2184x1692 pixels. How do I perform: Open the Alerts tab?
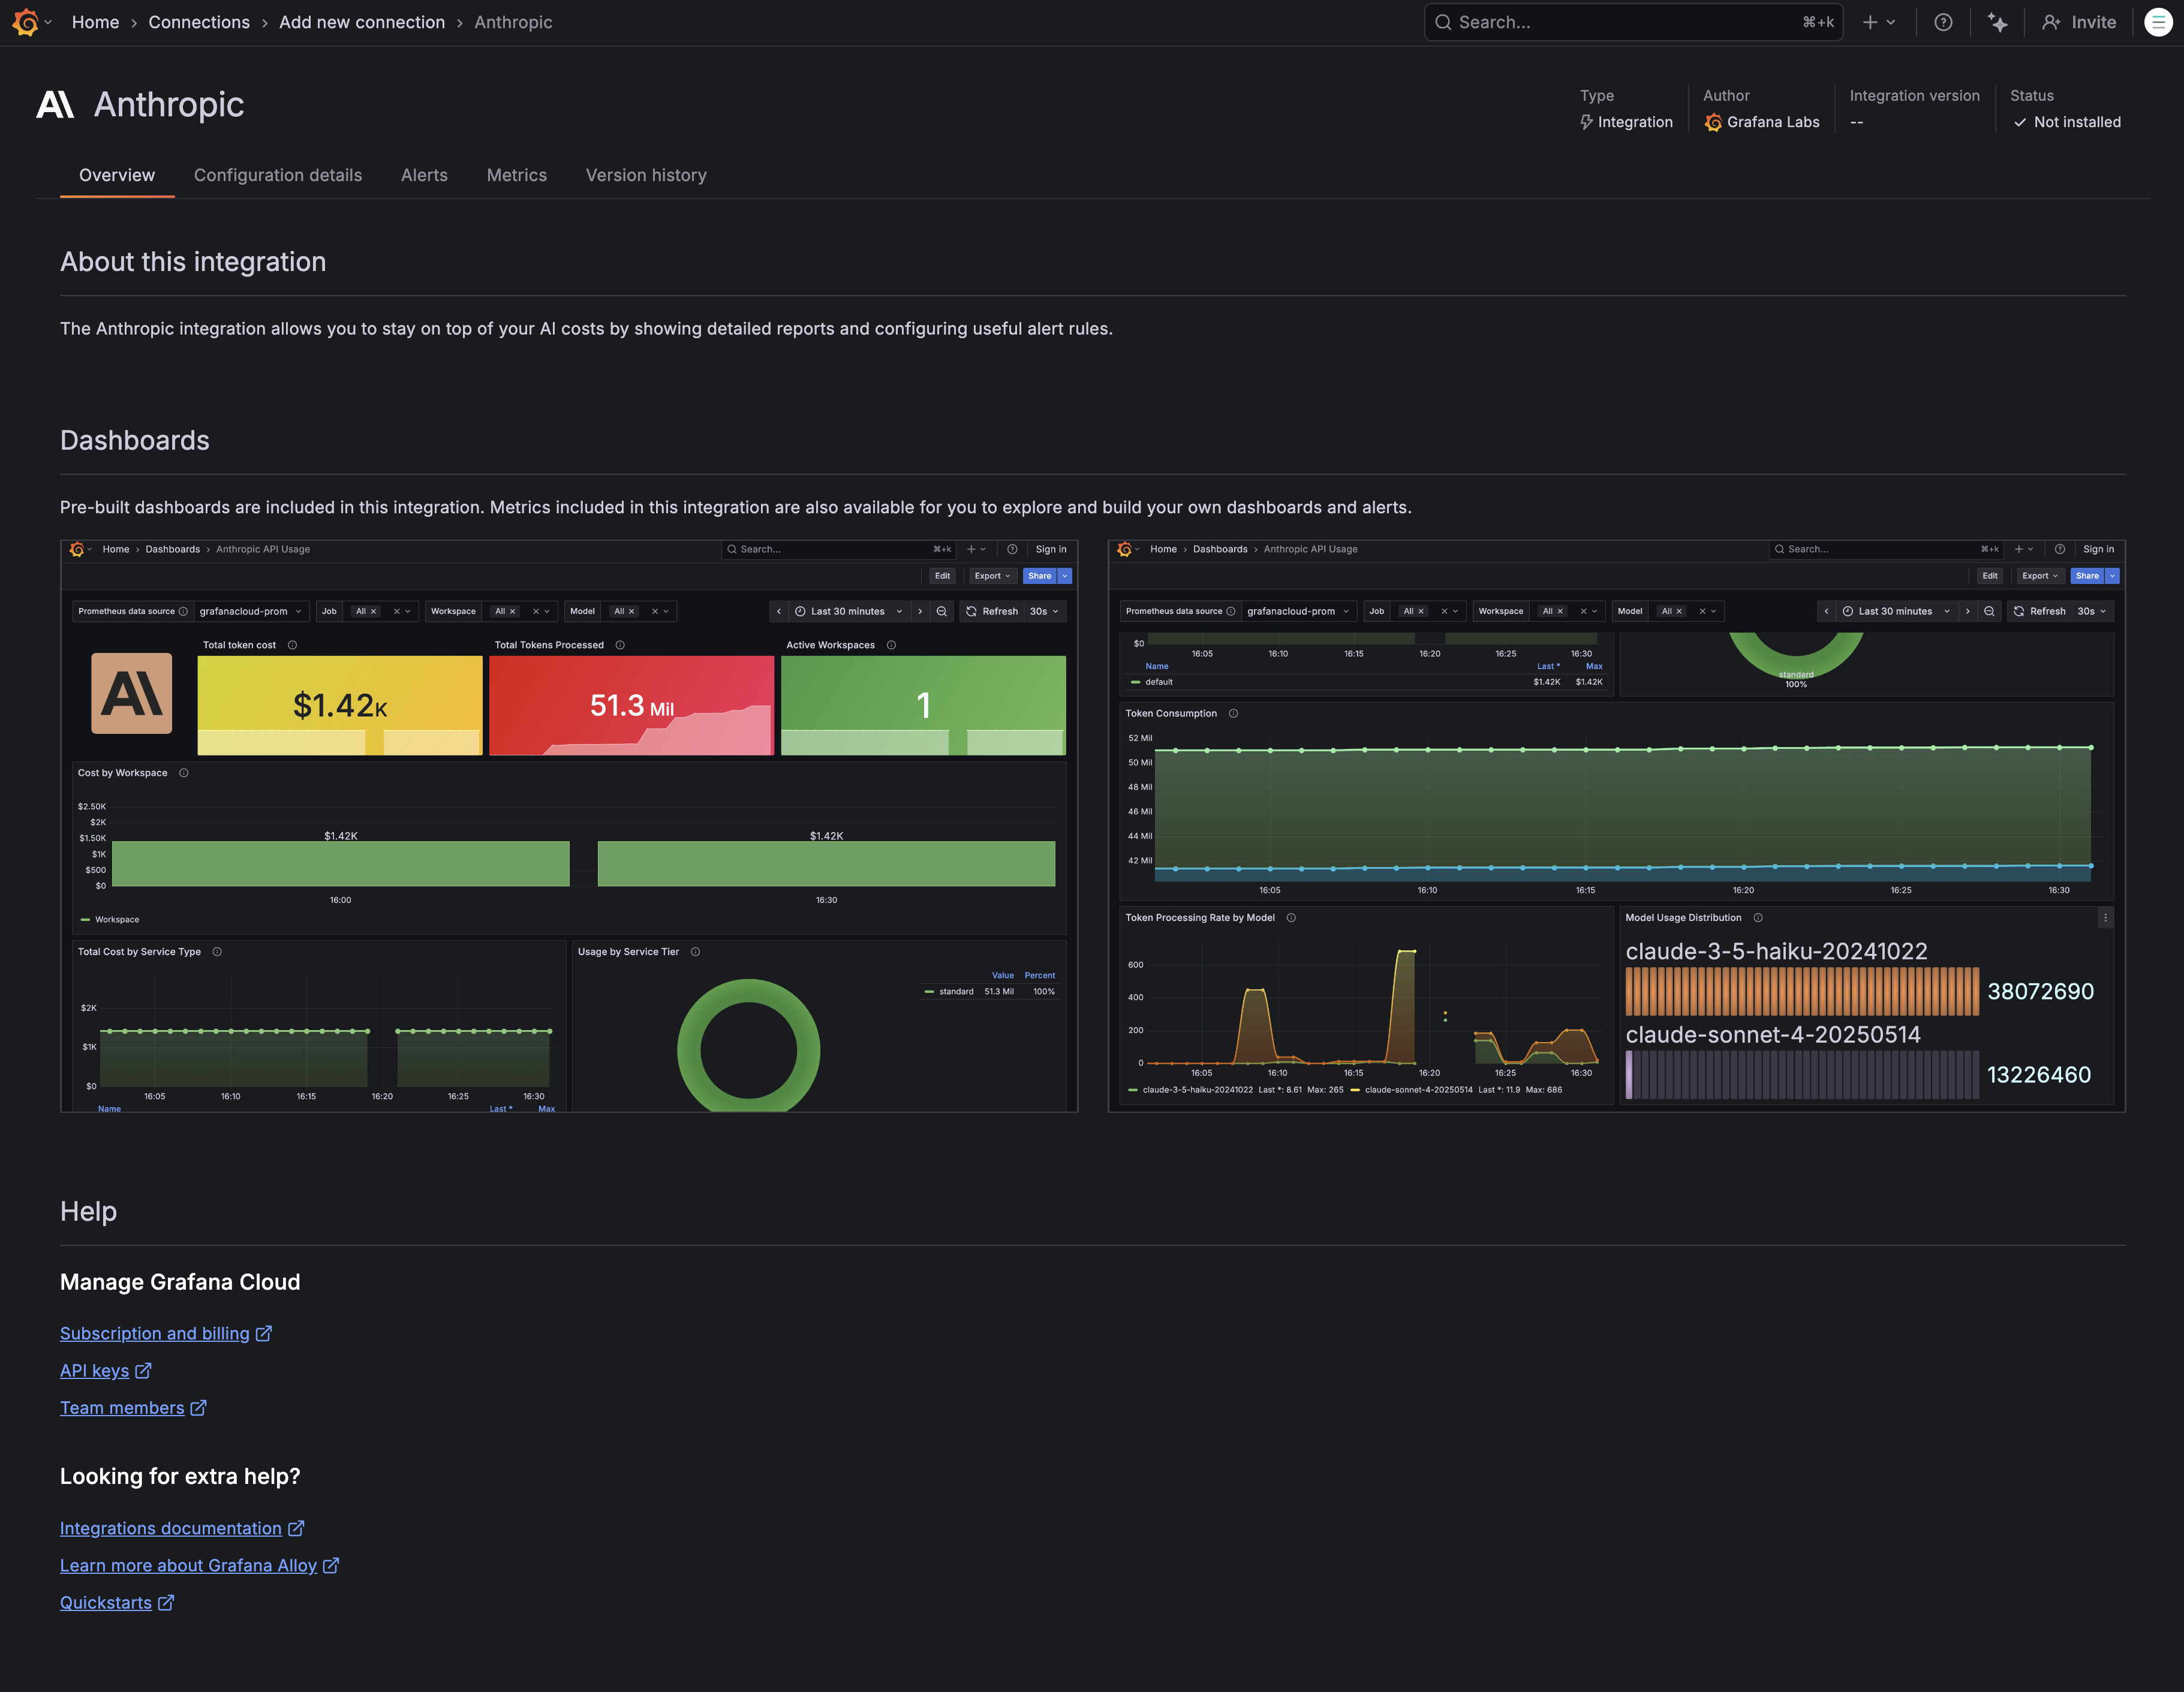coord(424,175)
